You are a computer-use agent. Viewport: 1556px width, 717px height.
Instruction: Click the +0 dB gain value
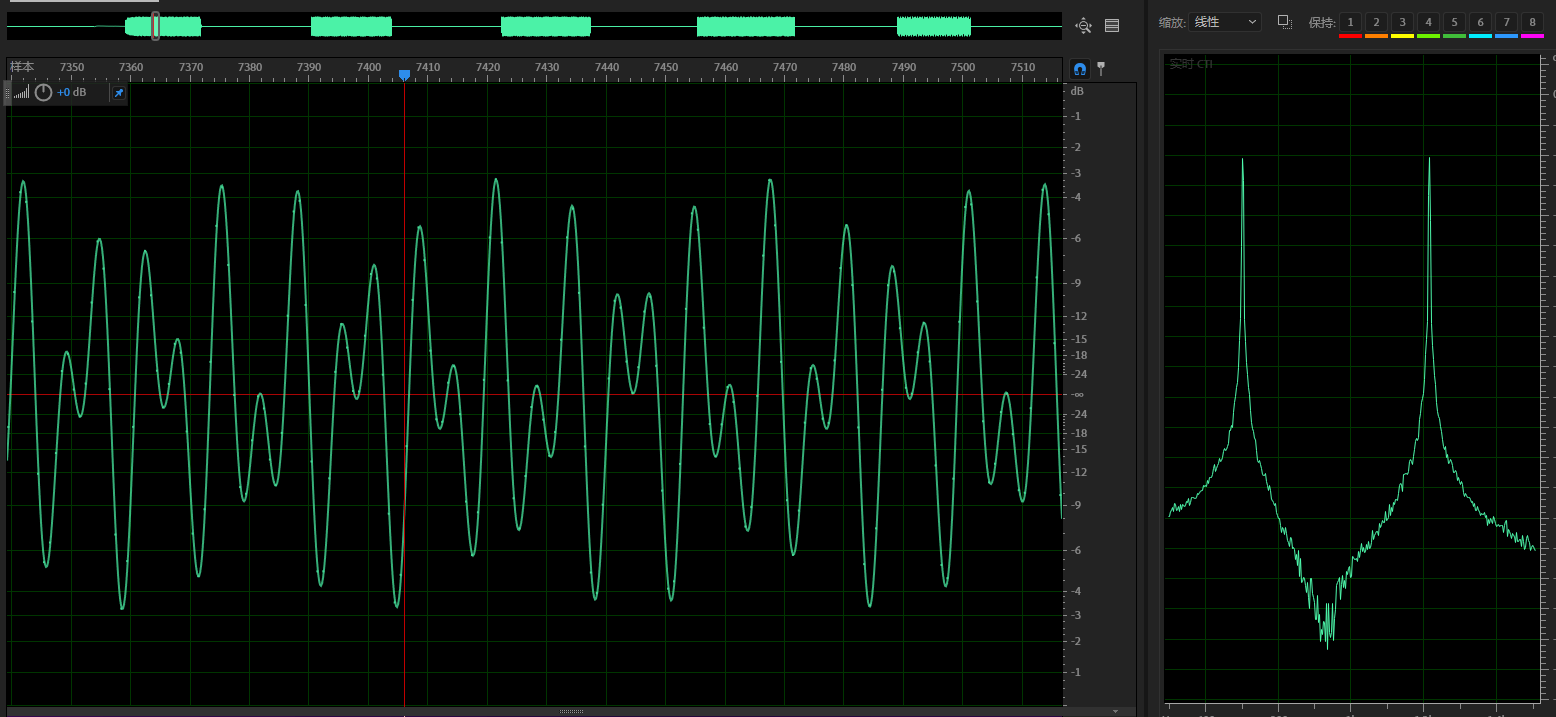tap(71, 93)
